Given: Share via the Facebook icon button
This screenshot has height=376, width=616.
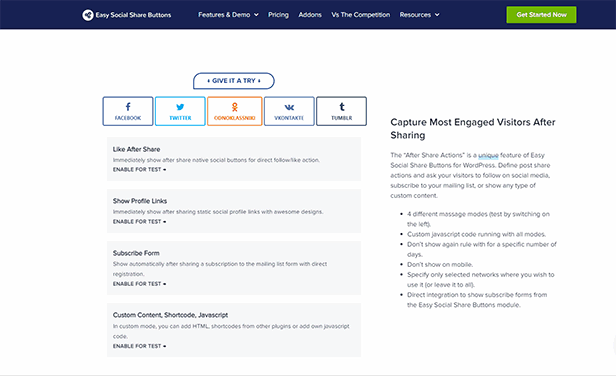Looking at the screenshot, I should pyautogui.click(x=128, y=111).
